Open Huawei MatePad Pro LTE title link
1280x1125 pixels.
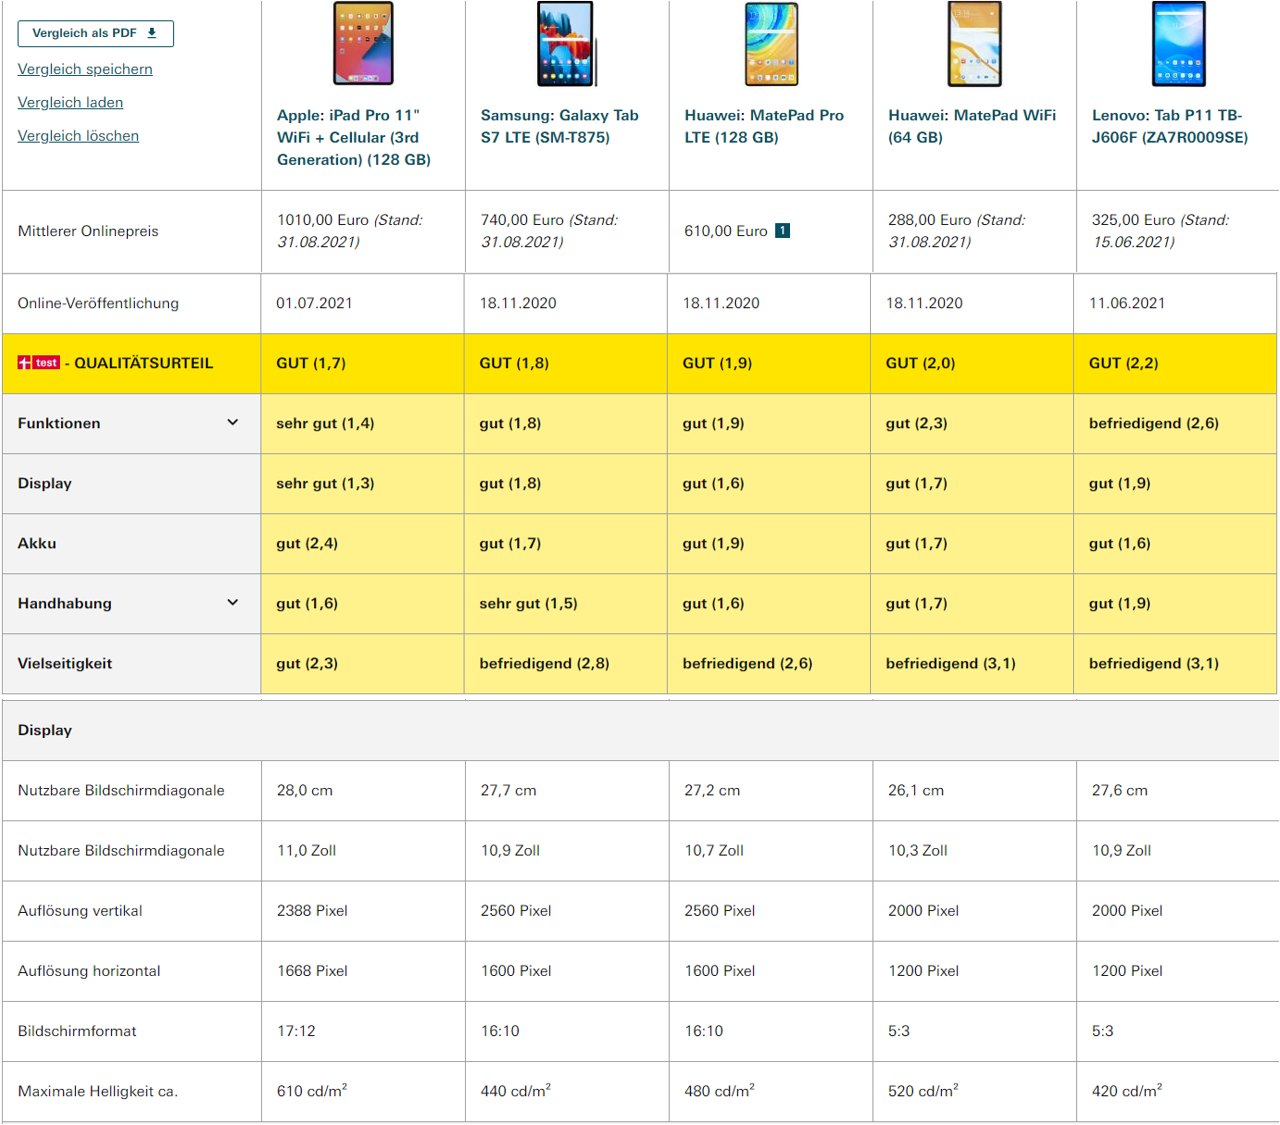tap(764, 126)
